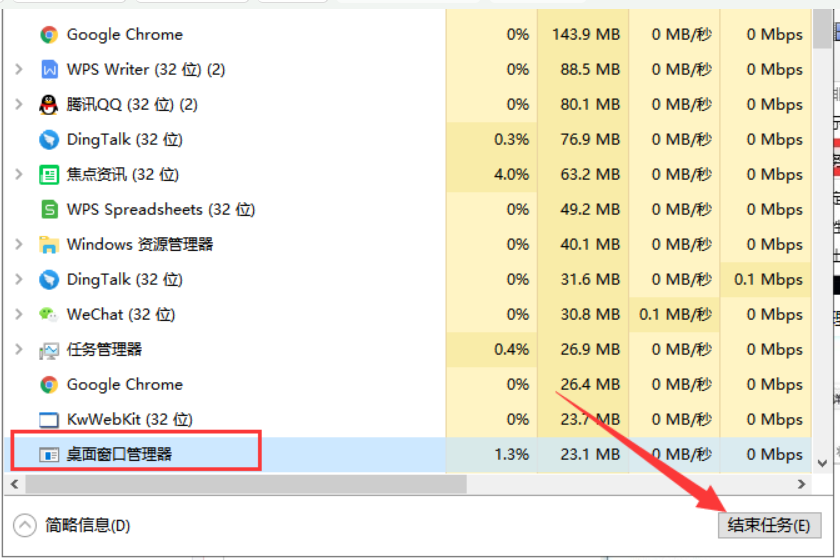The width and height of the screenshot is (840, 560).
Task: Click the DingTalk icon in the 31.6 MB row
Action: [x=49, y=280]
